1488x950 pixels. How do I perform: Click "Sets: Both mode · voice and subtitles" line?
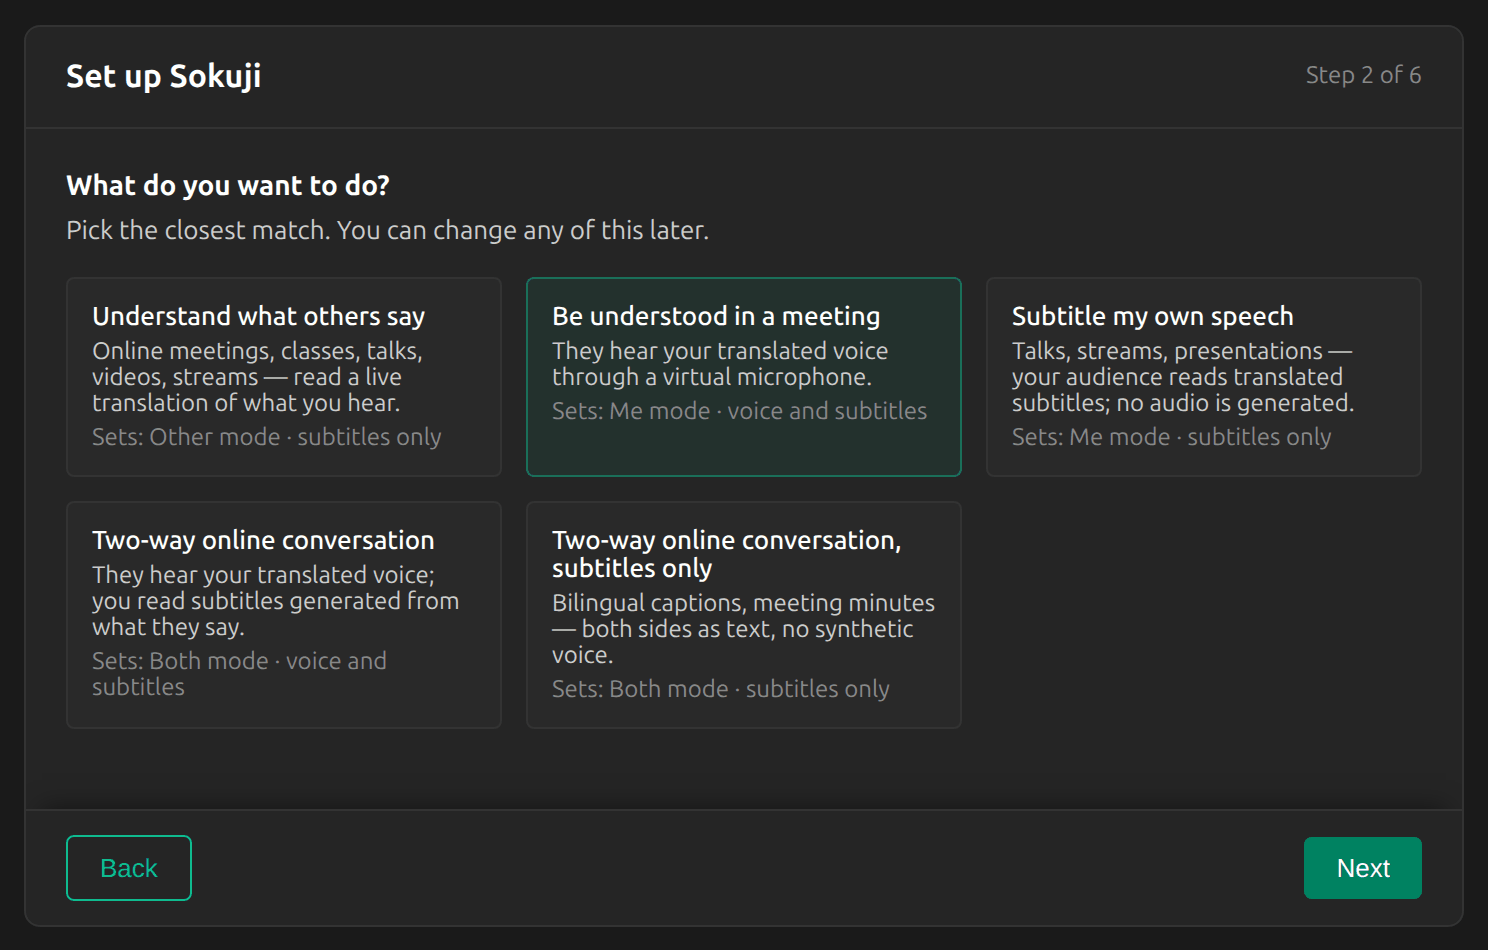point(239,674)
